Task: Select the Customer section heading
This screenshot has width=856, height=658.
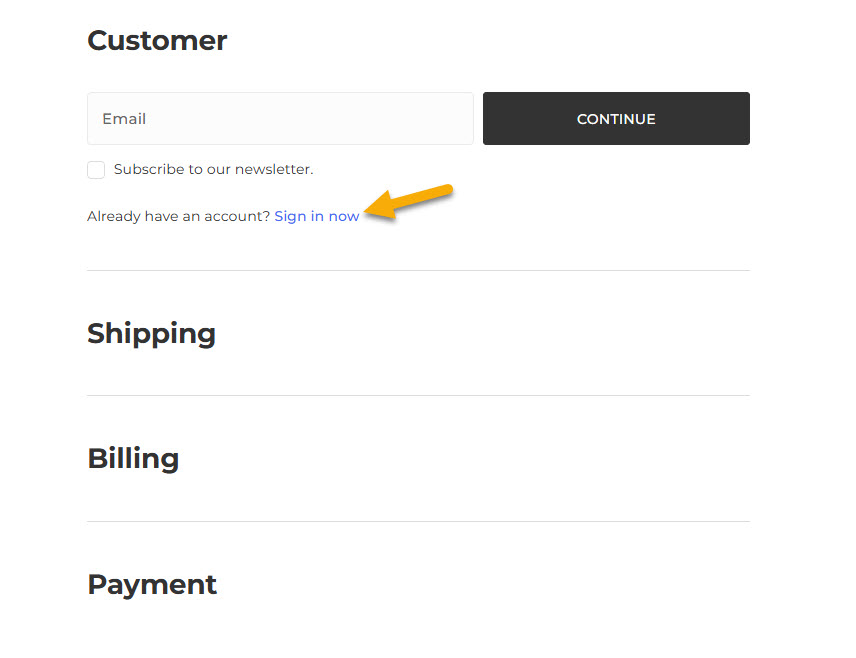Action: click(x=157, y=41)
